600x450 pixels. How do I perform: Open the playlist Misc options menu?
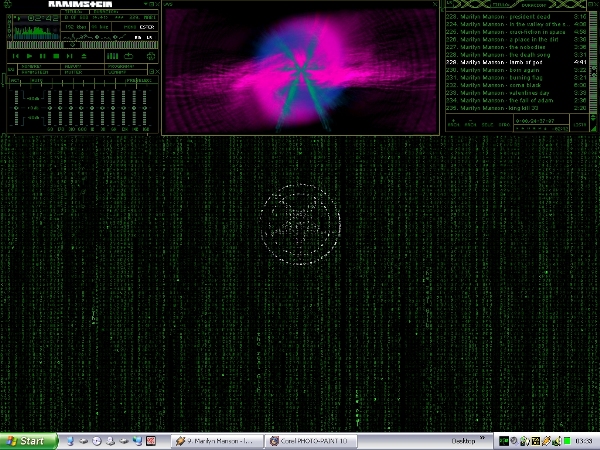[502, 124]
